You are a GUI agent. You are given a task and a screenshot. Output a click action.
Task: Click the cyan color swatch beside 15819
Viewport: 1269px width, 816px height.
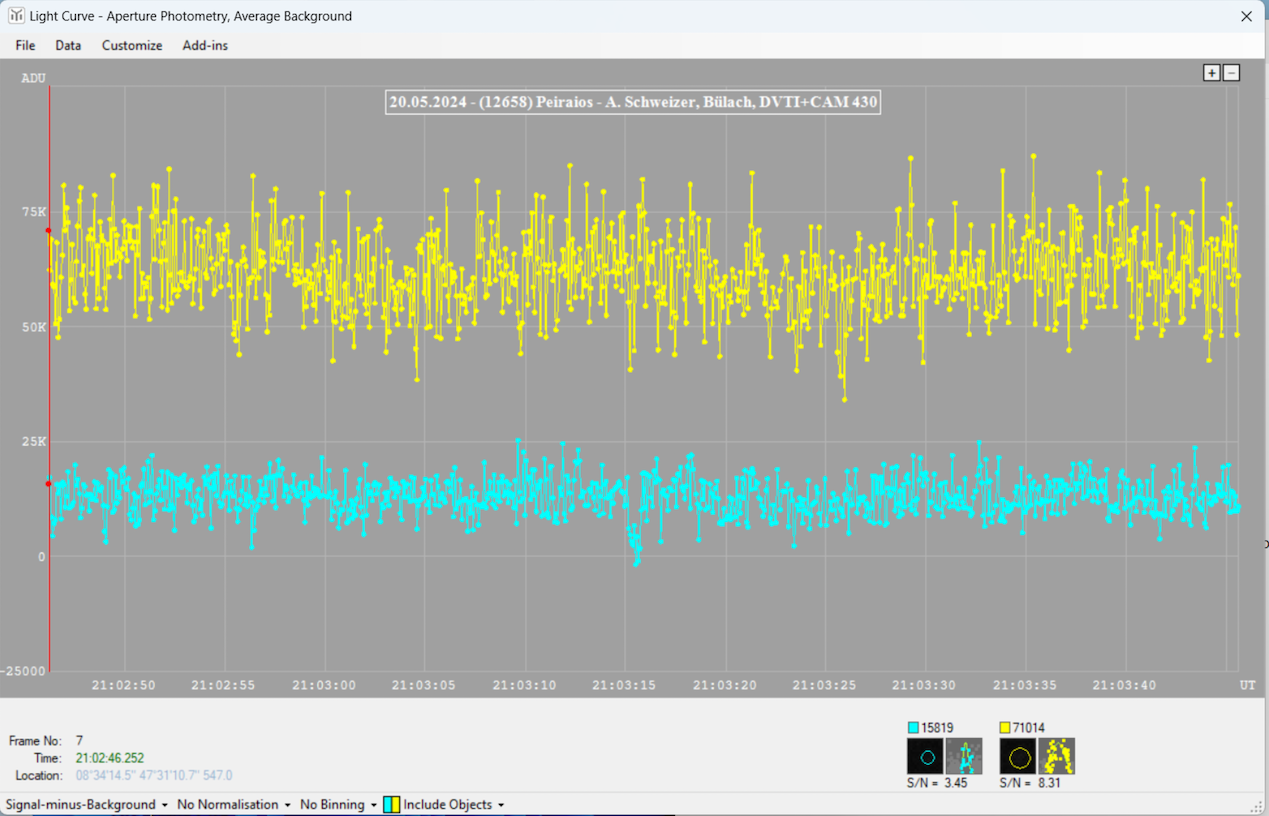(913, 728)
